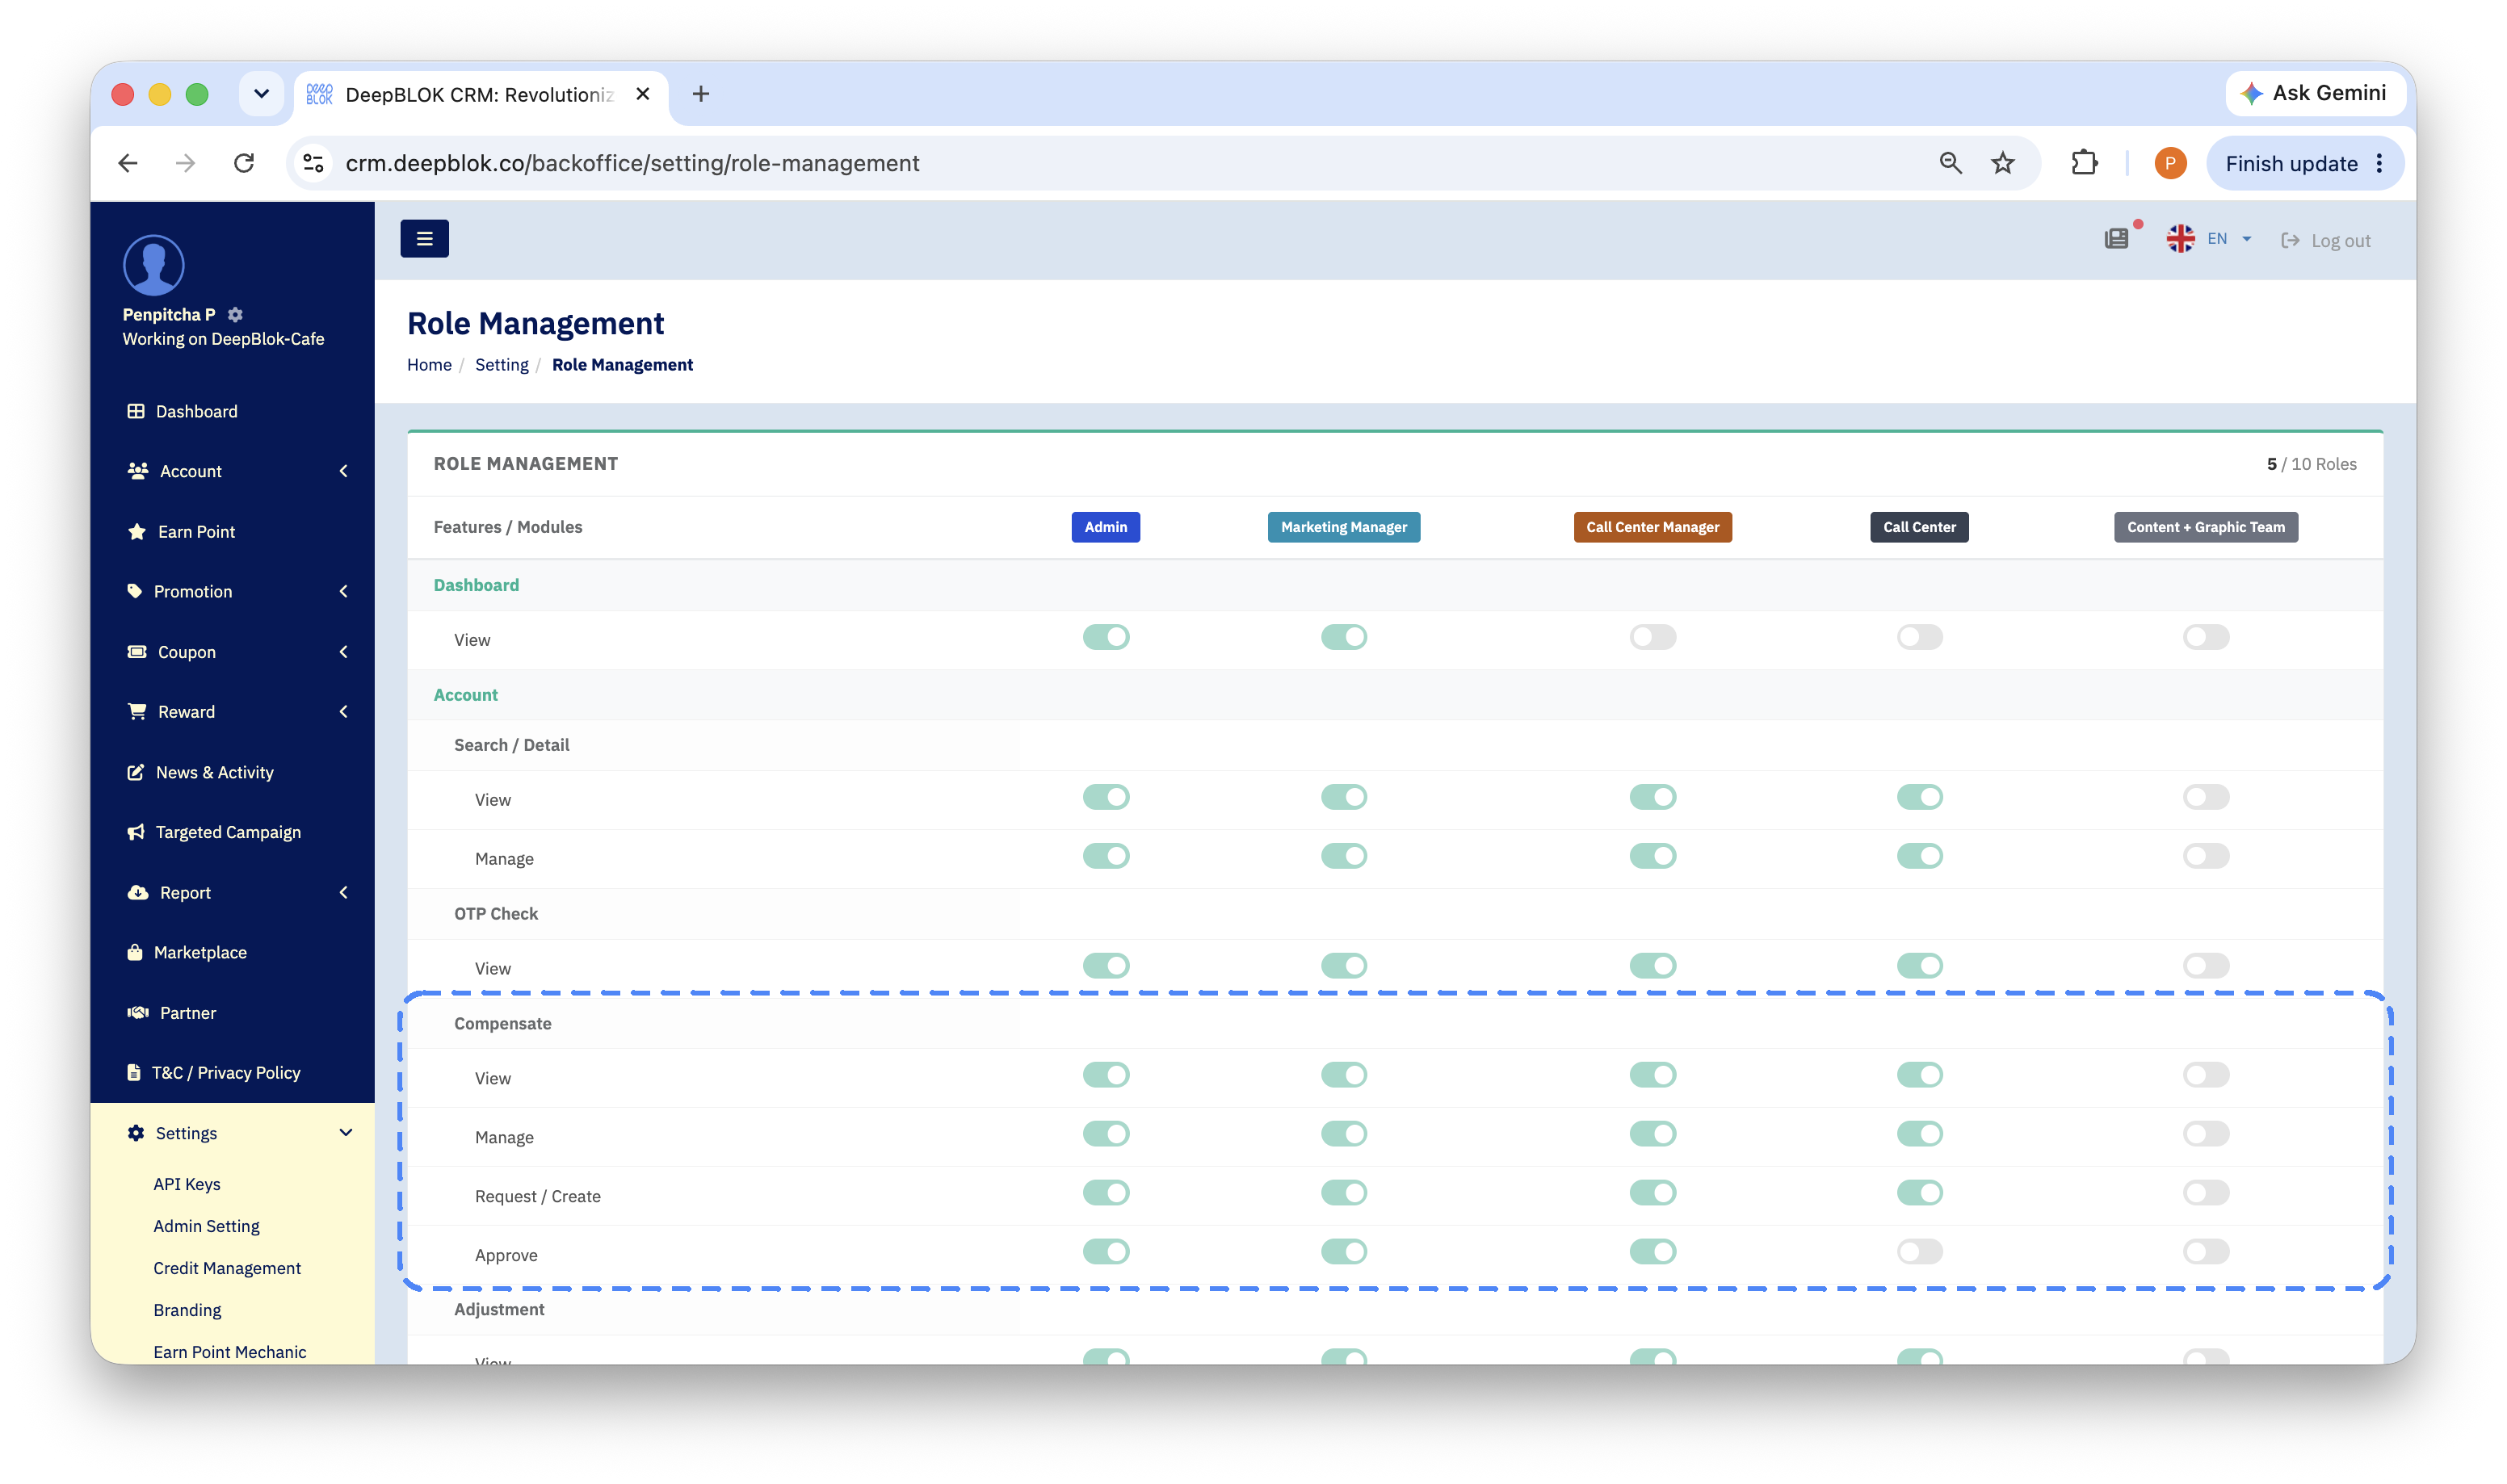
Task: Click the Ask Gemini button
Action: pyautogui.click(x=2313, y=93)
